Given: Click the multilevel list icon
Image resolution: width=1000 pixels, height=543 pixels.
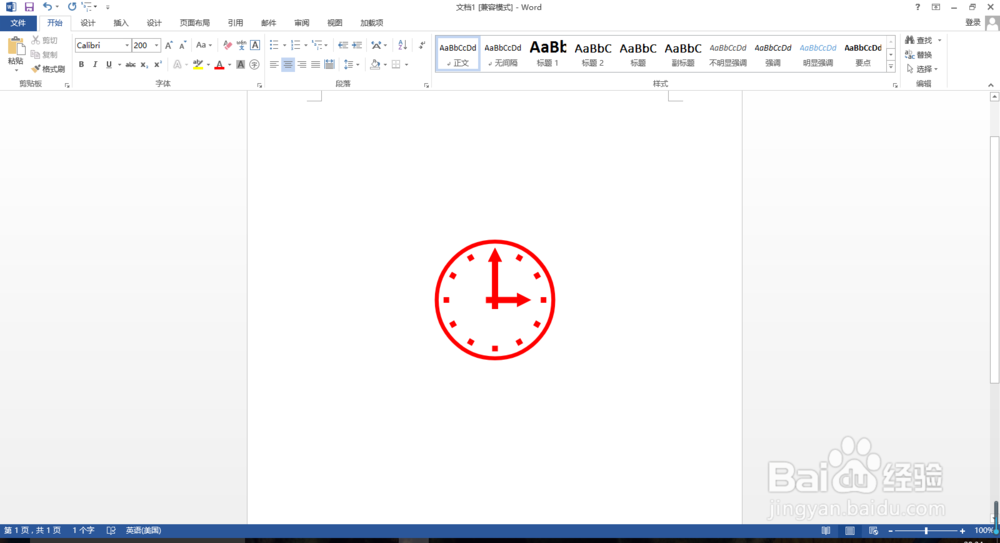Looking at the screenshot, I should point(317,45).
